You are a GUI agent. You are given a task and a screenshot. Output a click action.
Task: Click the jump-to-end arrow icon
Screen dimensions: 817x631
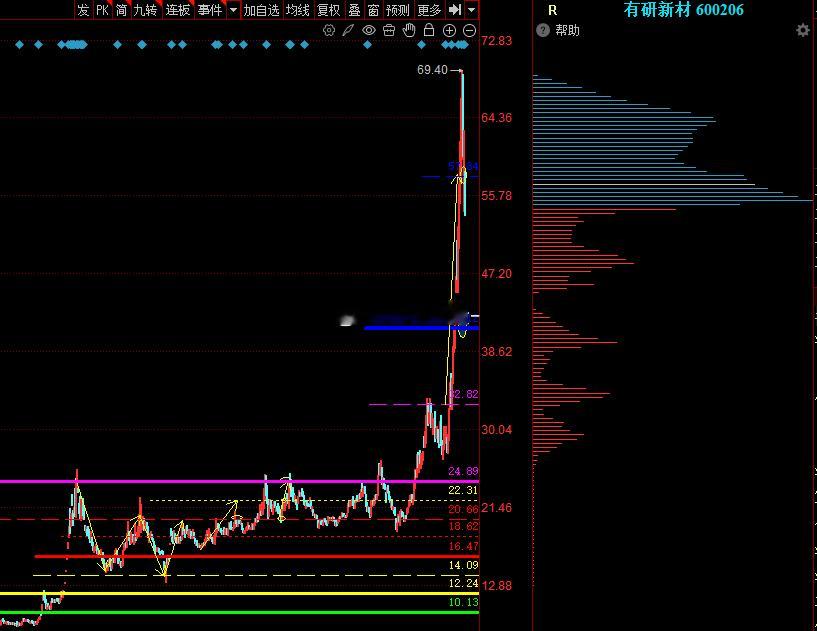point(455,9)
